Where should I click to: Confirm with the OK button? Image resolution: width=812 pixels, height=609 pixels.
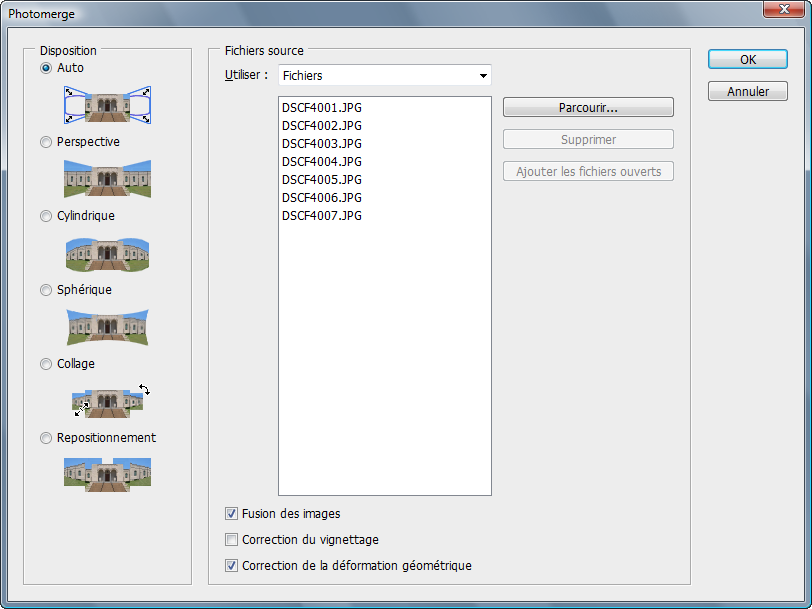[748, 60]
